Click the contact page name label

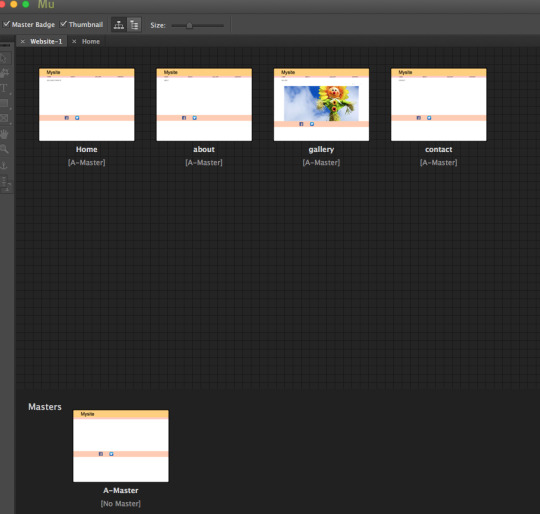pyautogui.click(x=438, y=149)
